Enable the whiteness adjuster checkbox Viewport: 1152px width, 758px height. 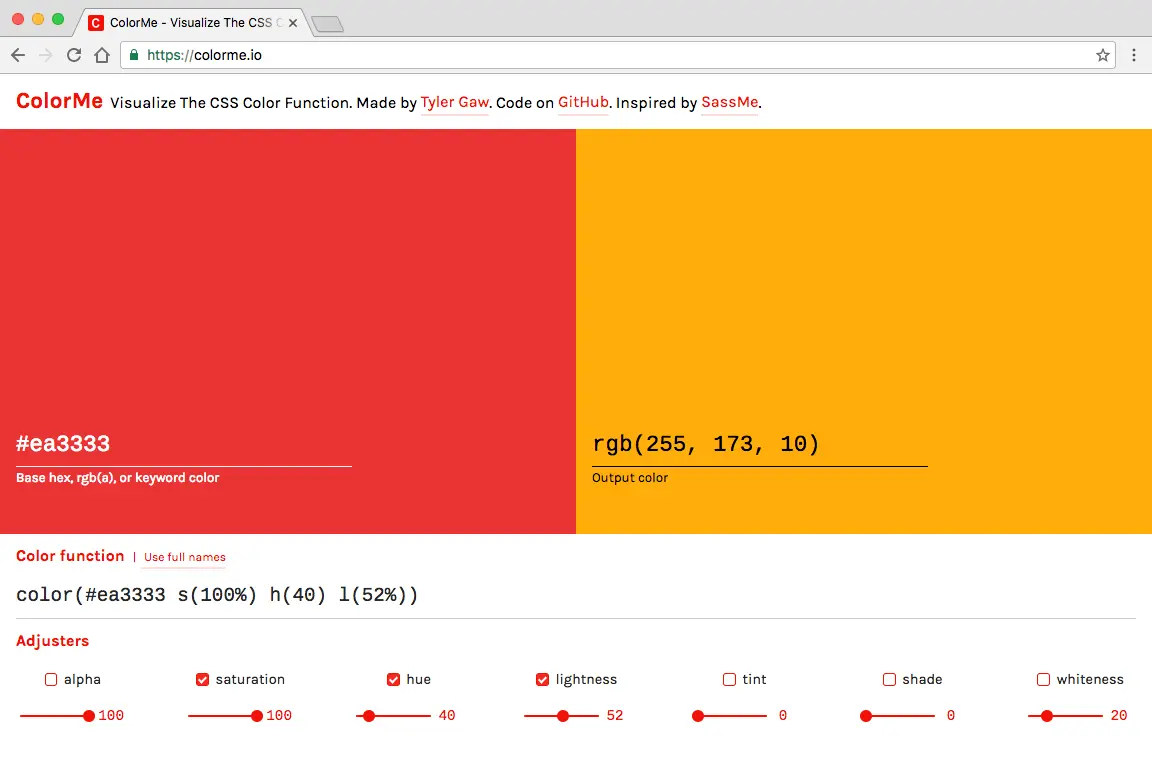pos(1043,679)
